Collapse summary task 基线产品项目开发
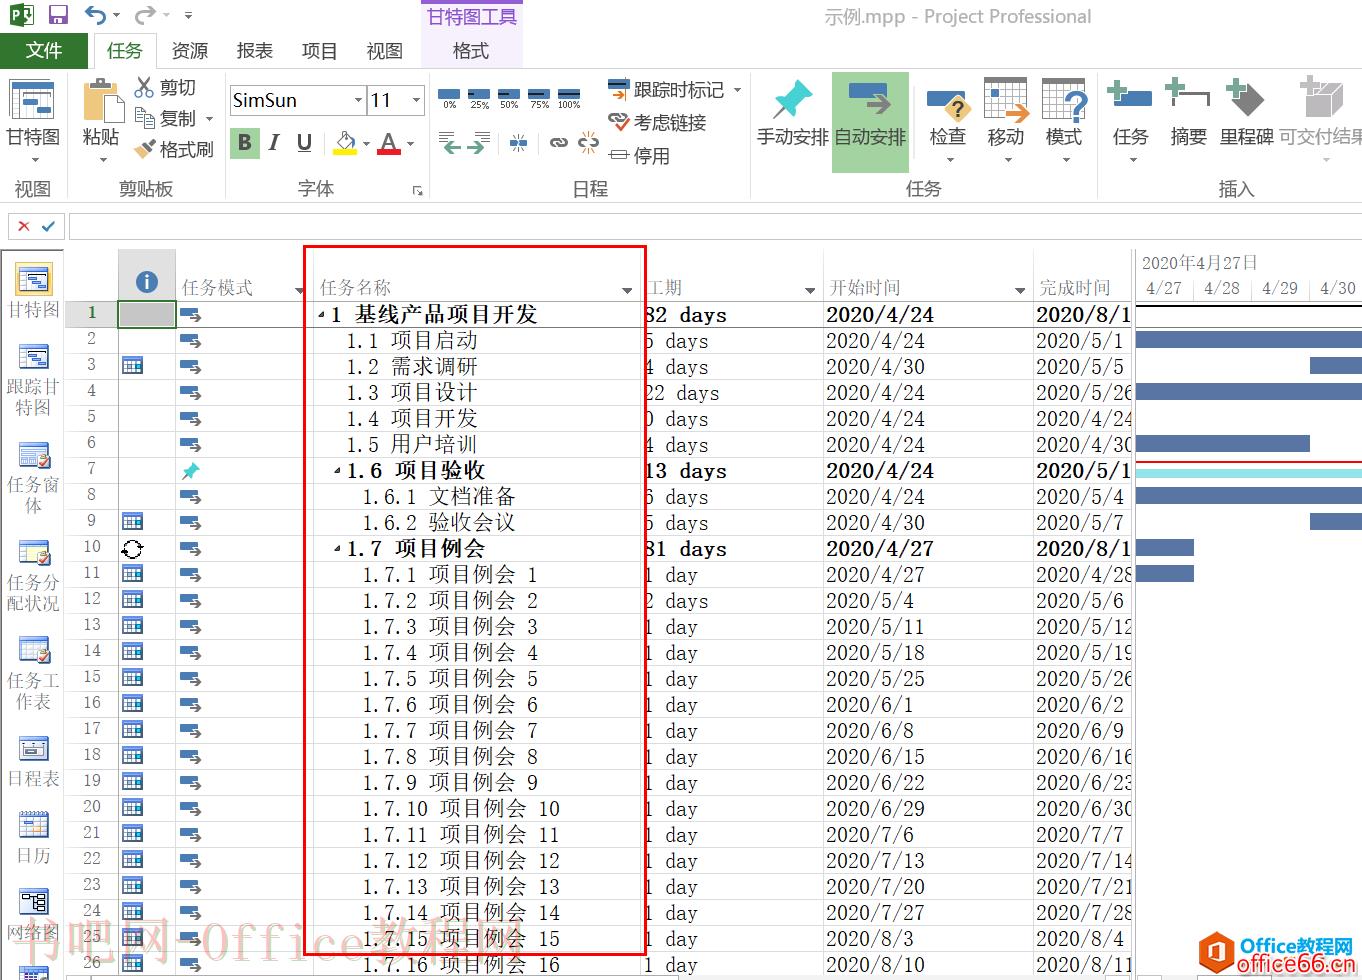Screen dimensions: 1362x980 pyautogui.click(x=322, y=315)
